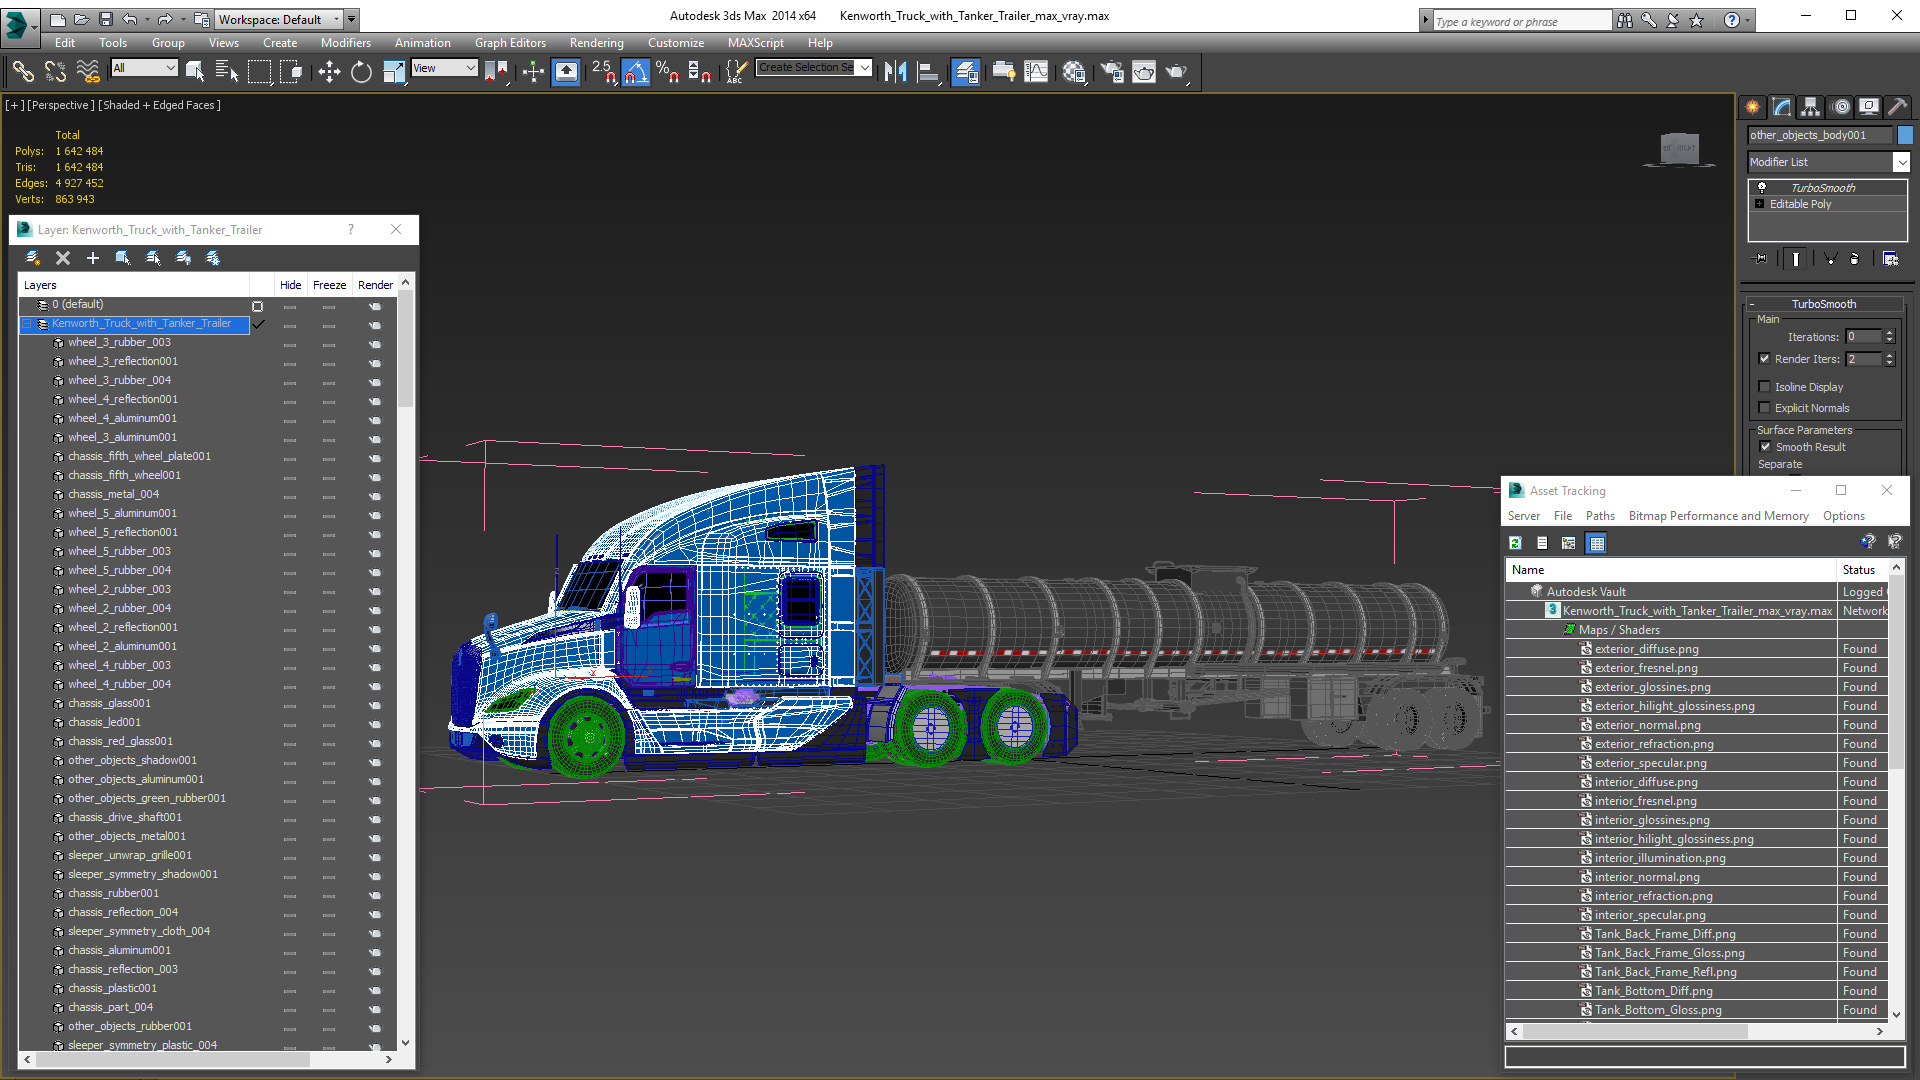Open the Select by Name dialog
The image size is (1920, 1080).
[227, 71]
